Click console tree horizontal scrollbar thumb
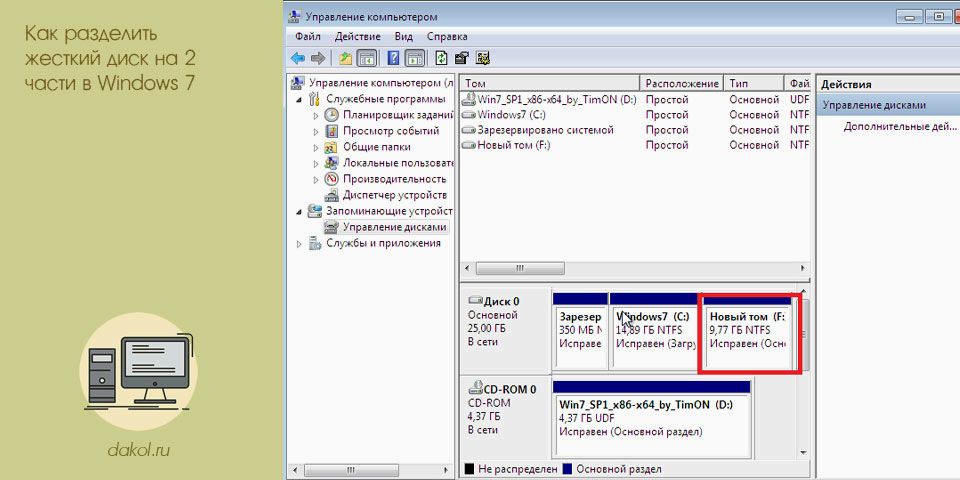The image size is (960, 480). [350, 471]
